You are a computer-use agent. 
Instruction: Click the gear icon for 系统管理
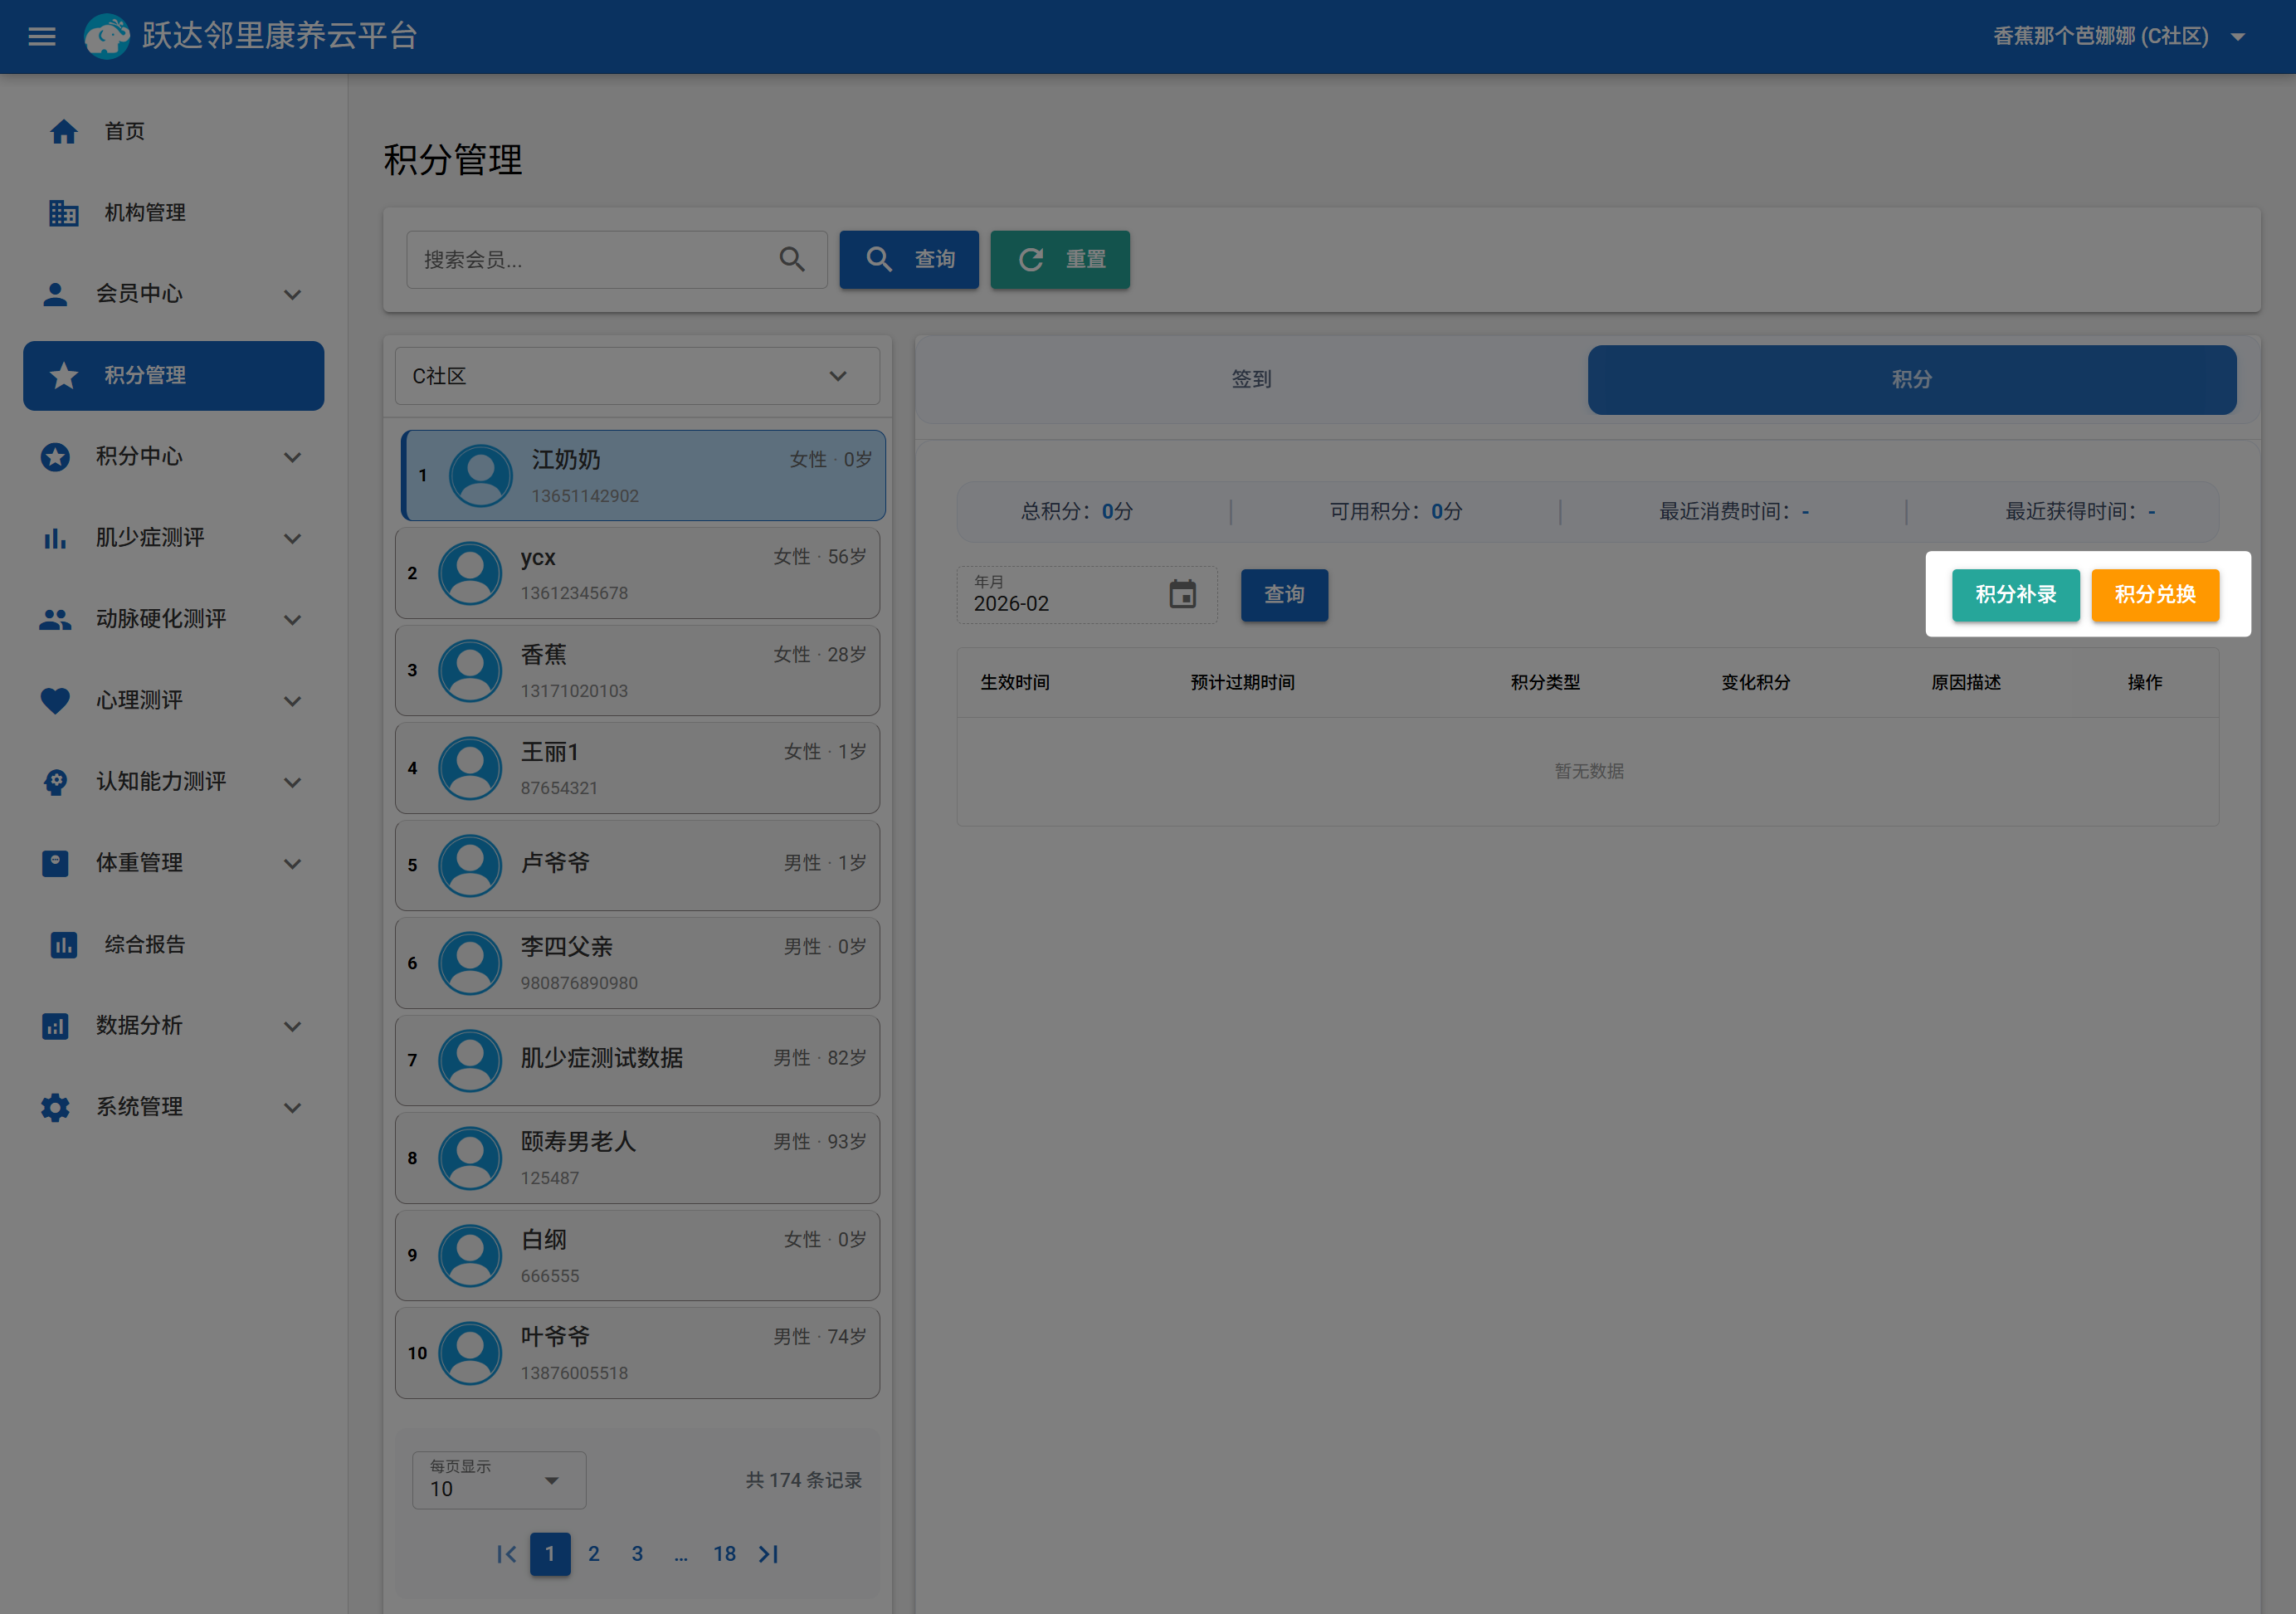(55, 1107)
